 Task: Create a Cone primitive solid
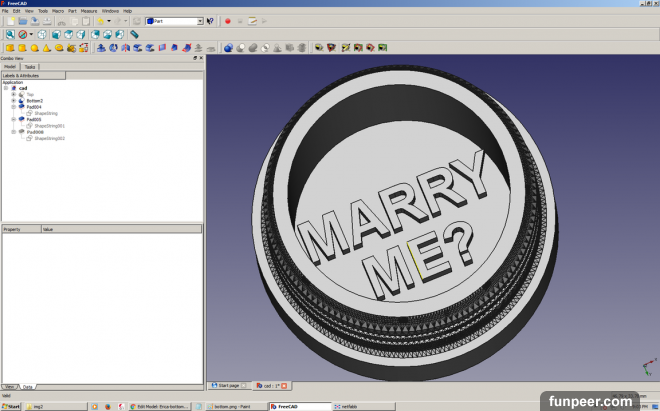(47, 47)
